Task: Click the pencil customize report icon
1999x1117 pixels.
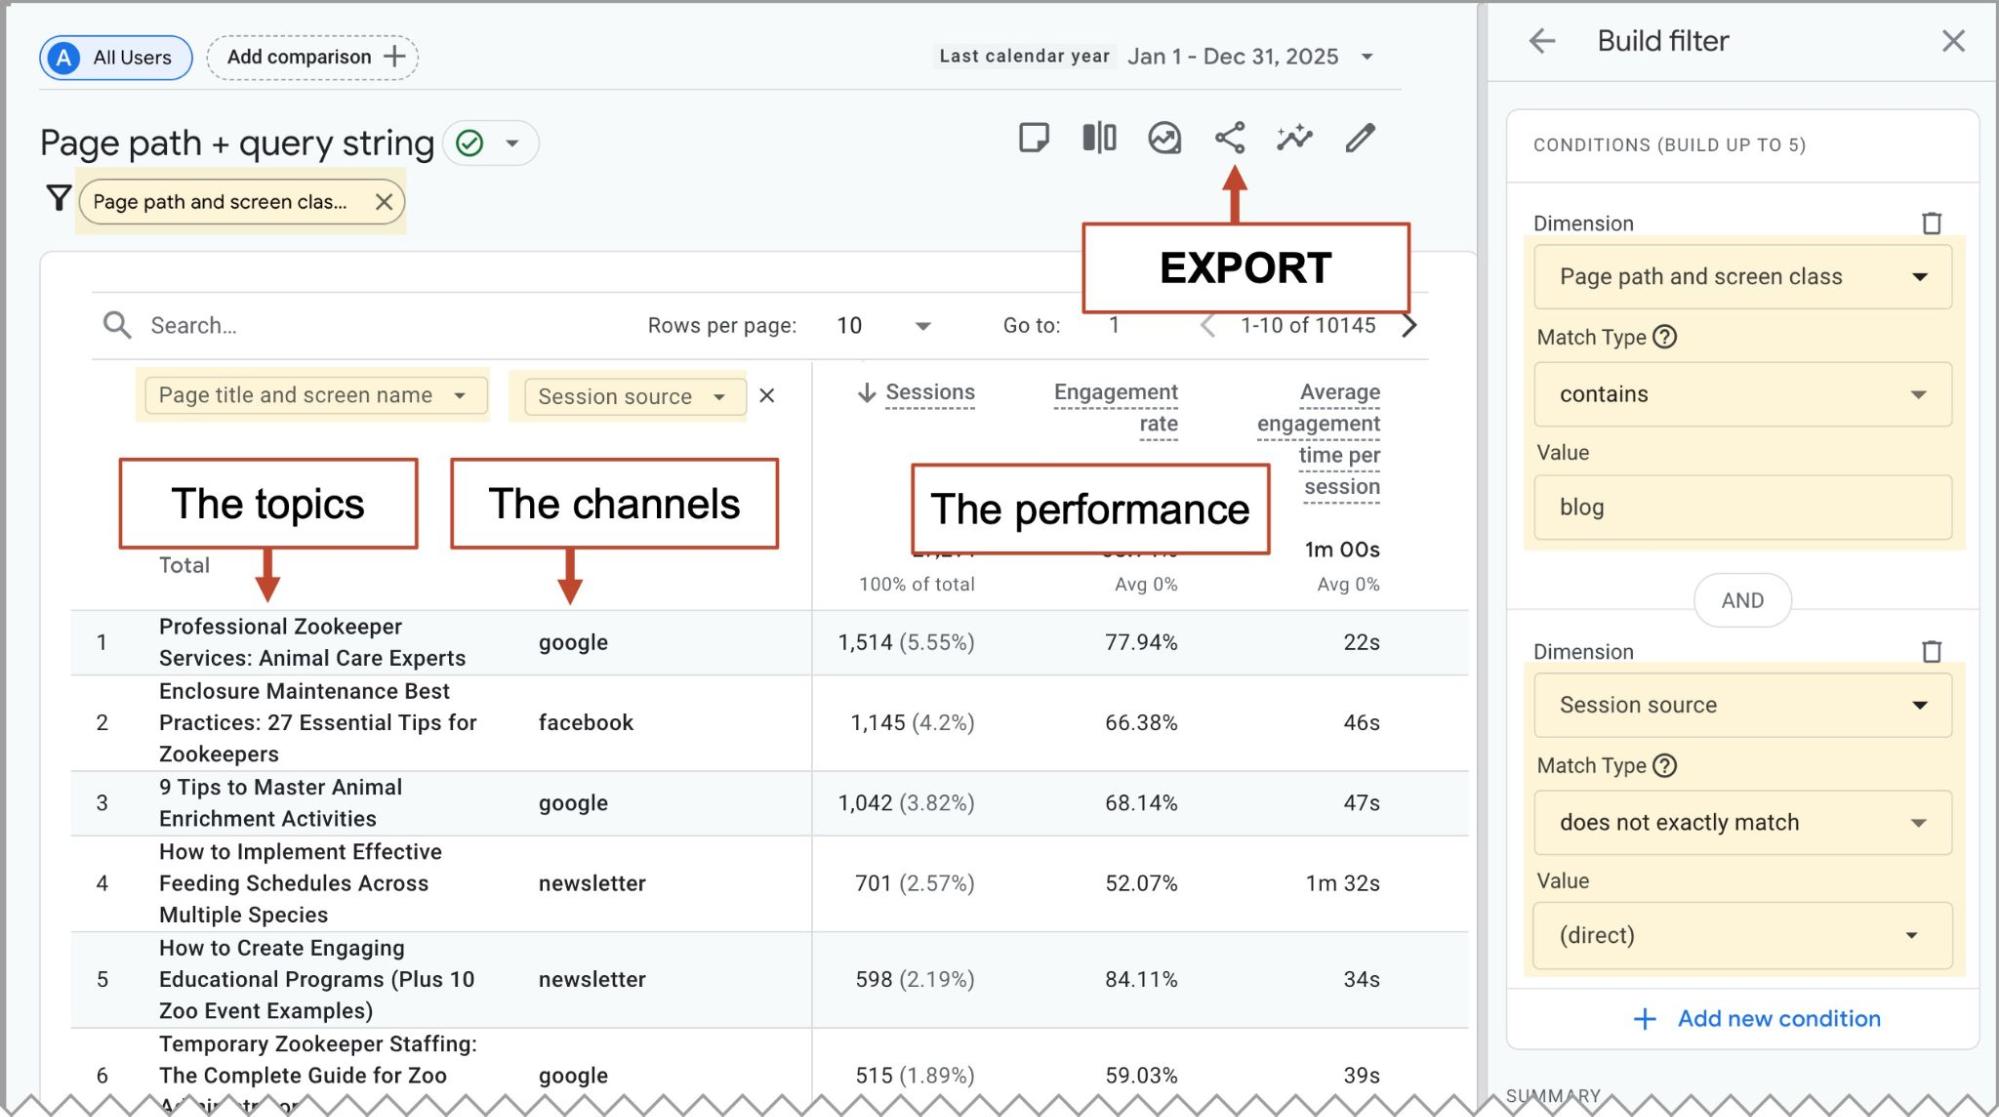Action: pyautogui.click(x=1360, y=138)
